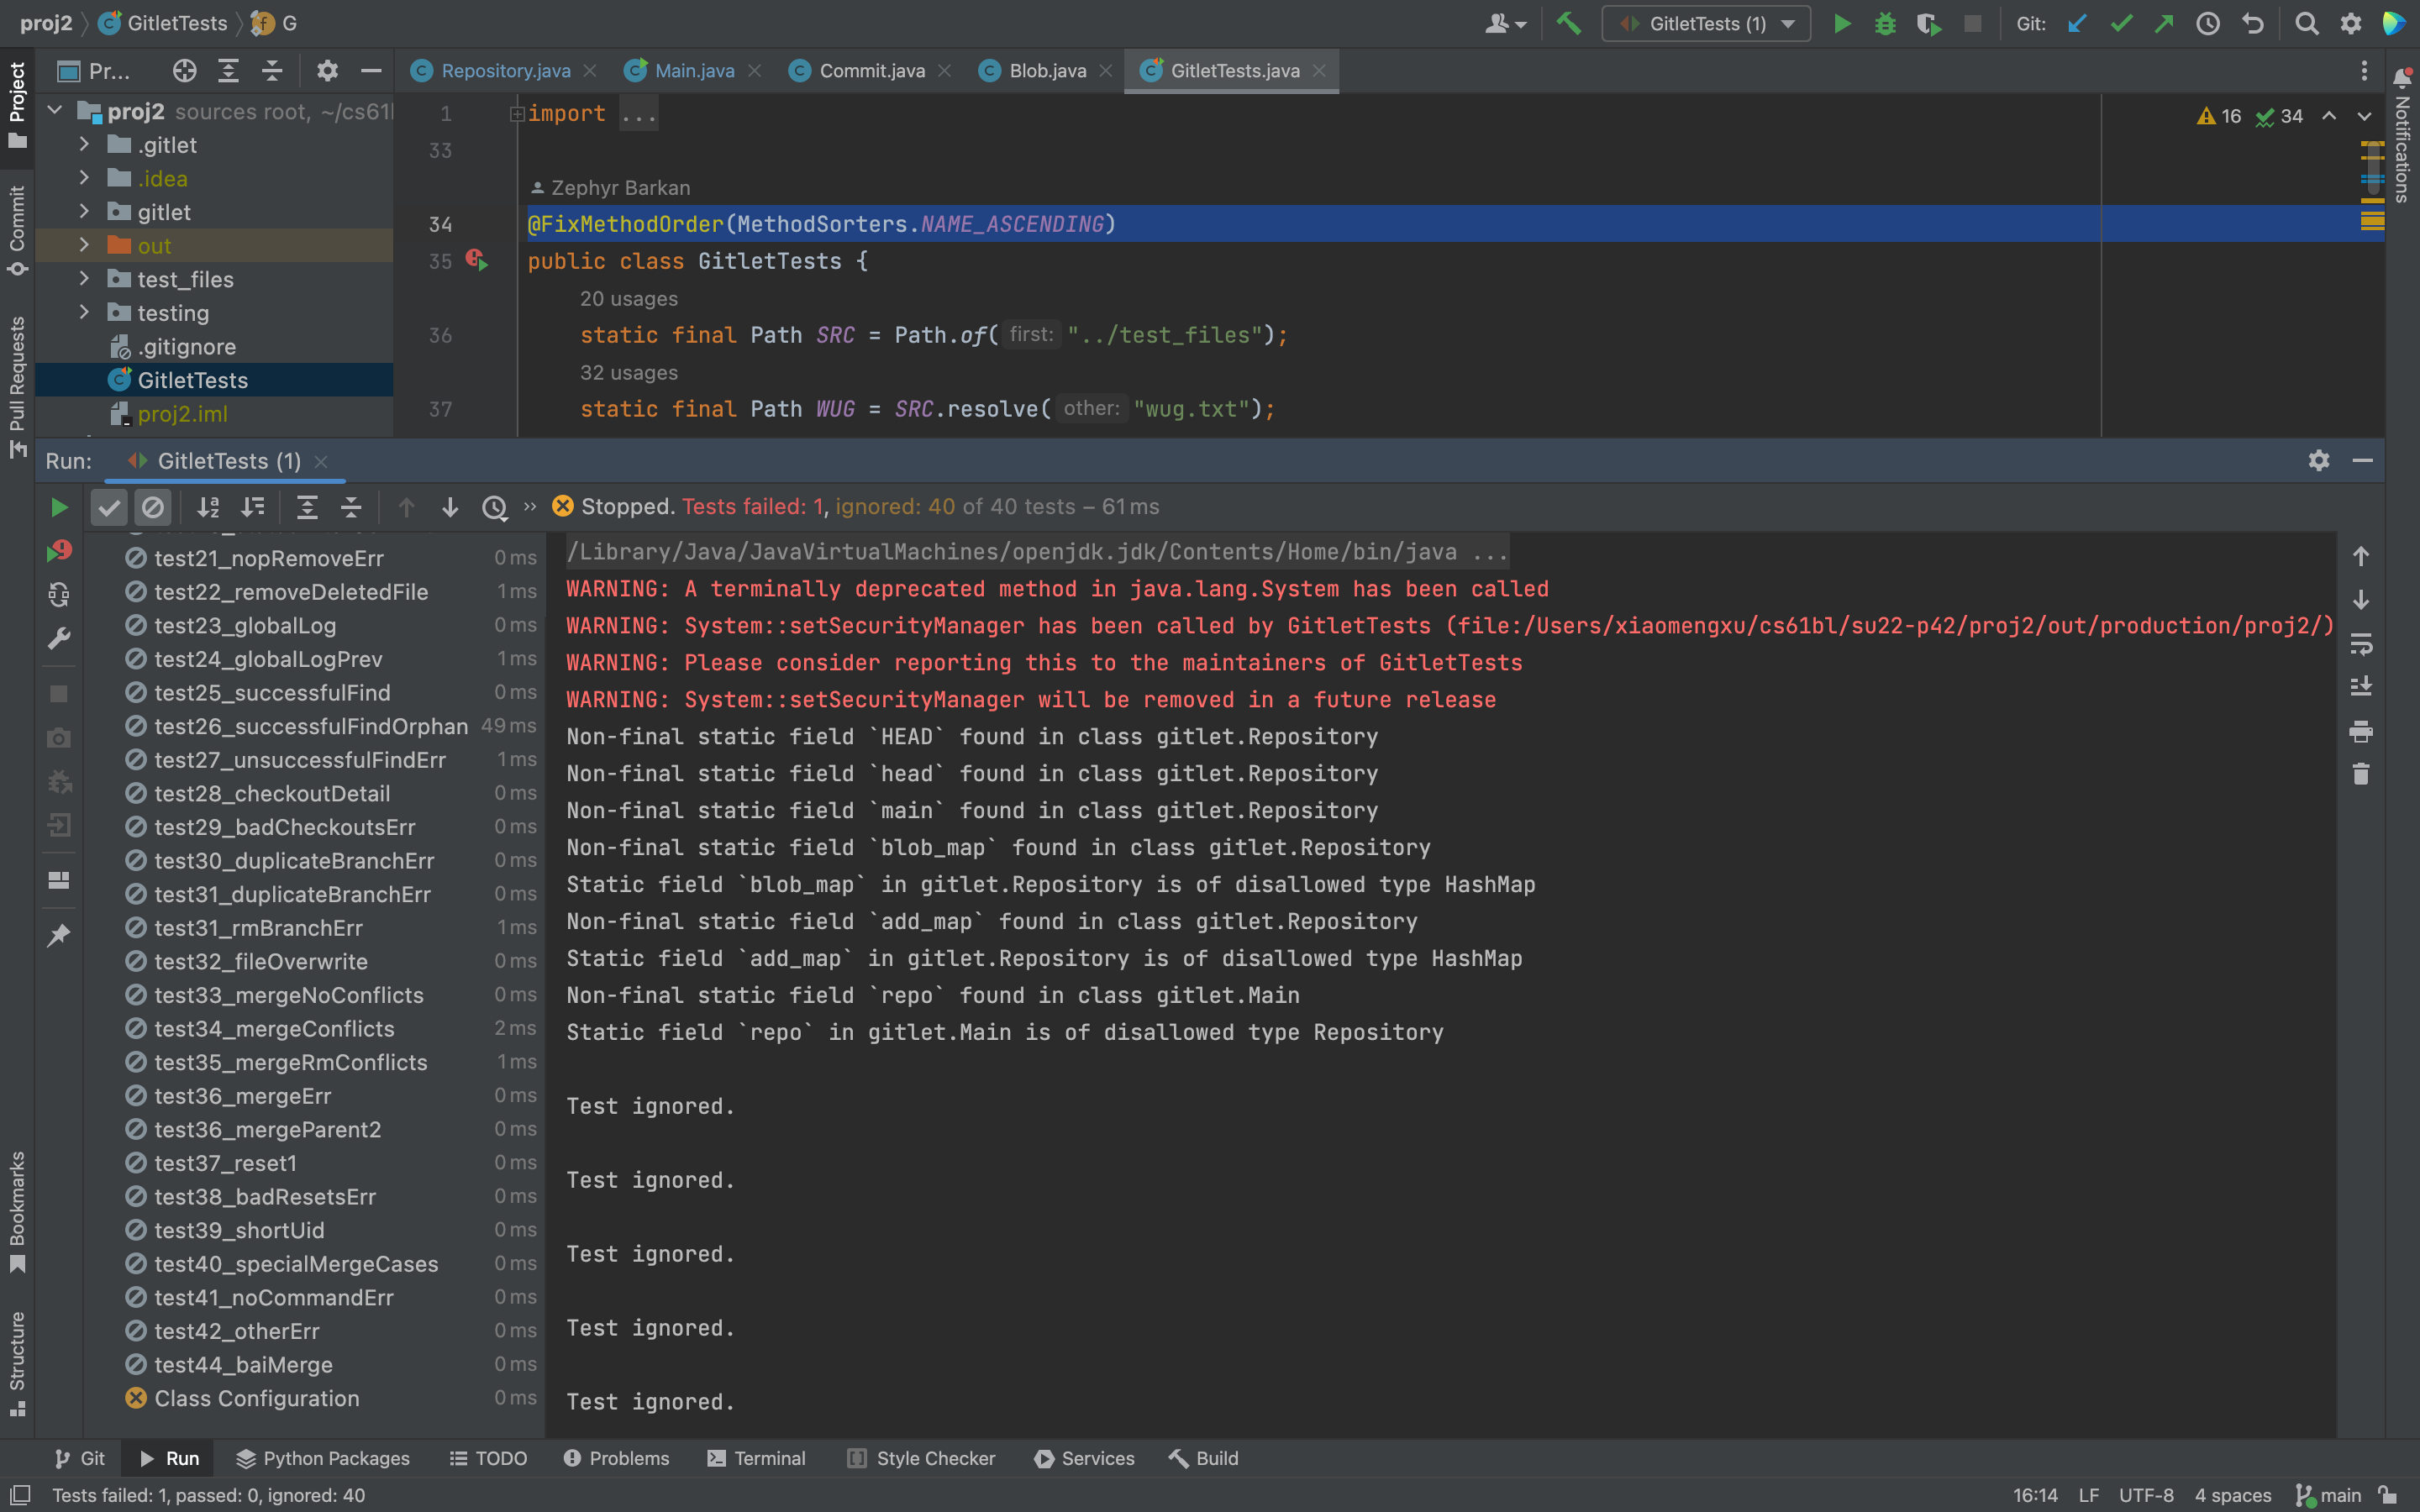2420x1512 pixels.
Task: Toggle Show Ignored tests button
Action: (x=153, y=507)
